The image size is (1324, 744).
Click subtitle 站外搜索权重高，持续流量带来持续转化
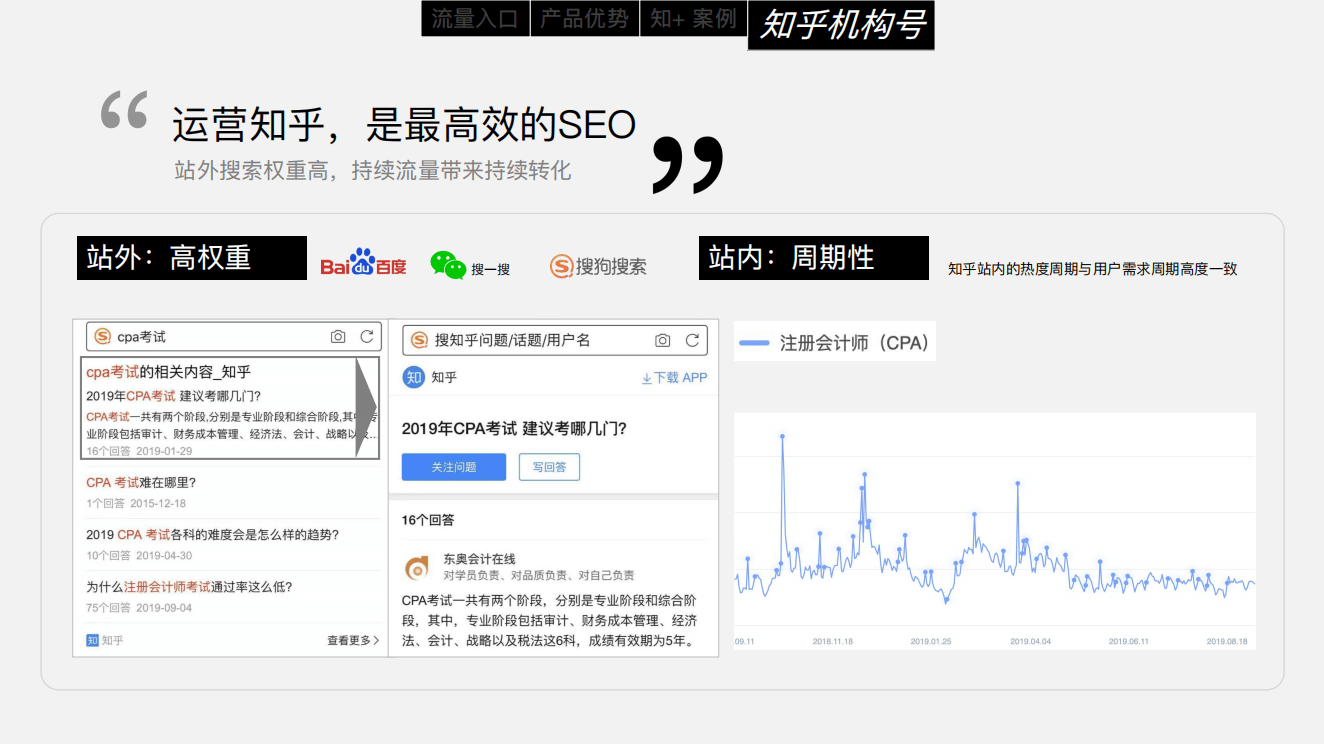tap(373, 171)
